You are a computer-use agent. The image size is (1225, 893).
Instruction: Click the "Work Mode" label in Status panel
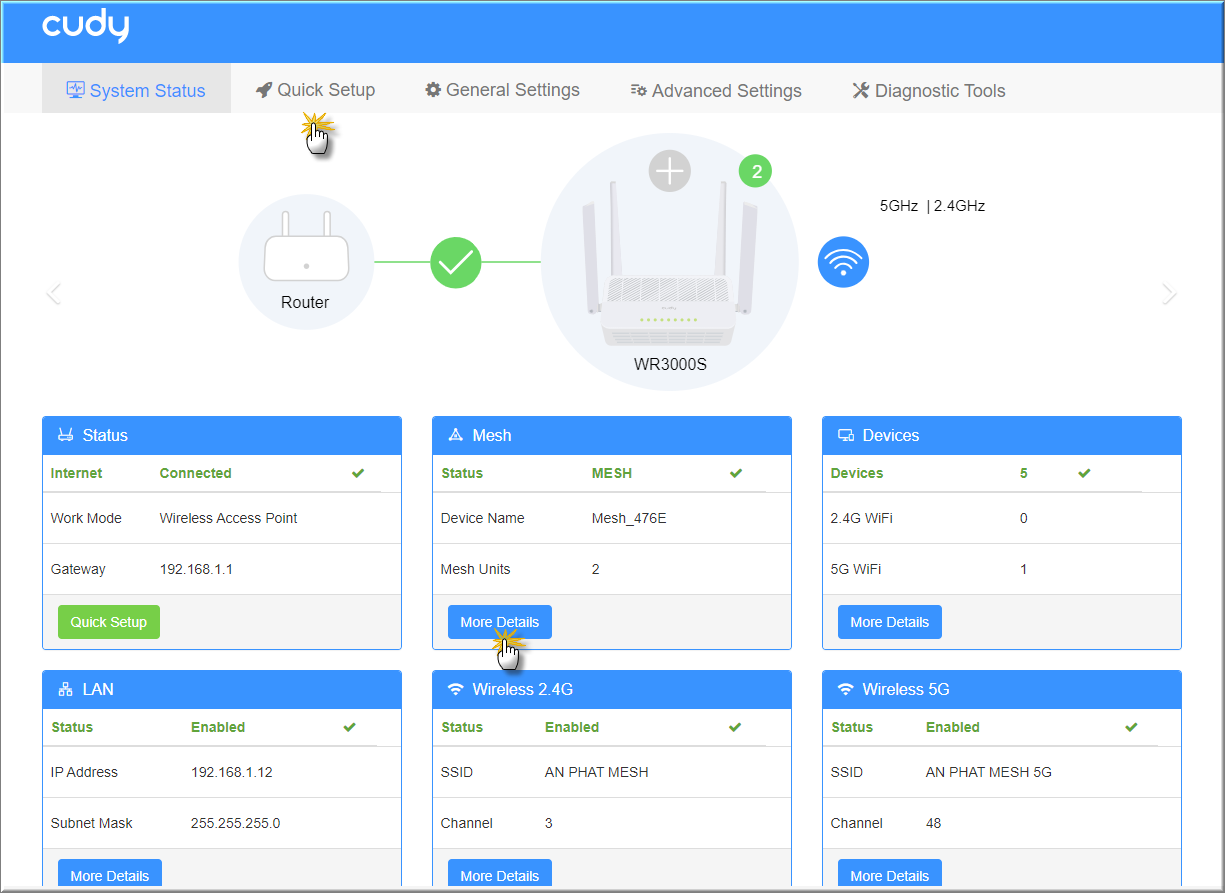86,519
